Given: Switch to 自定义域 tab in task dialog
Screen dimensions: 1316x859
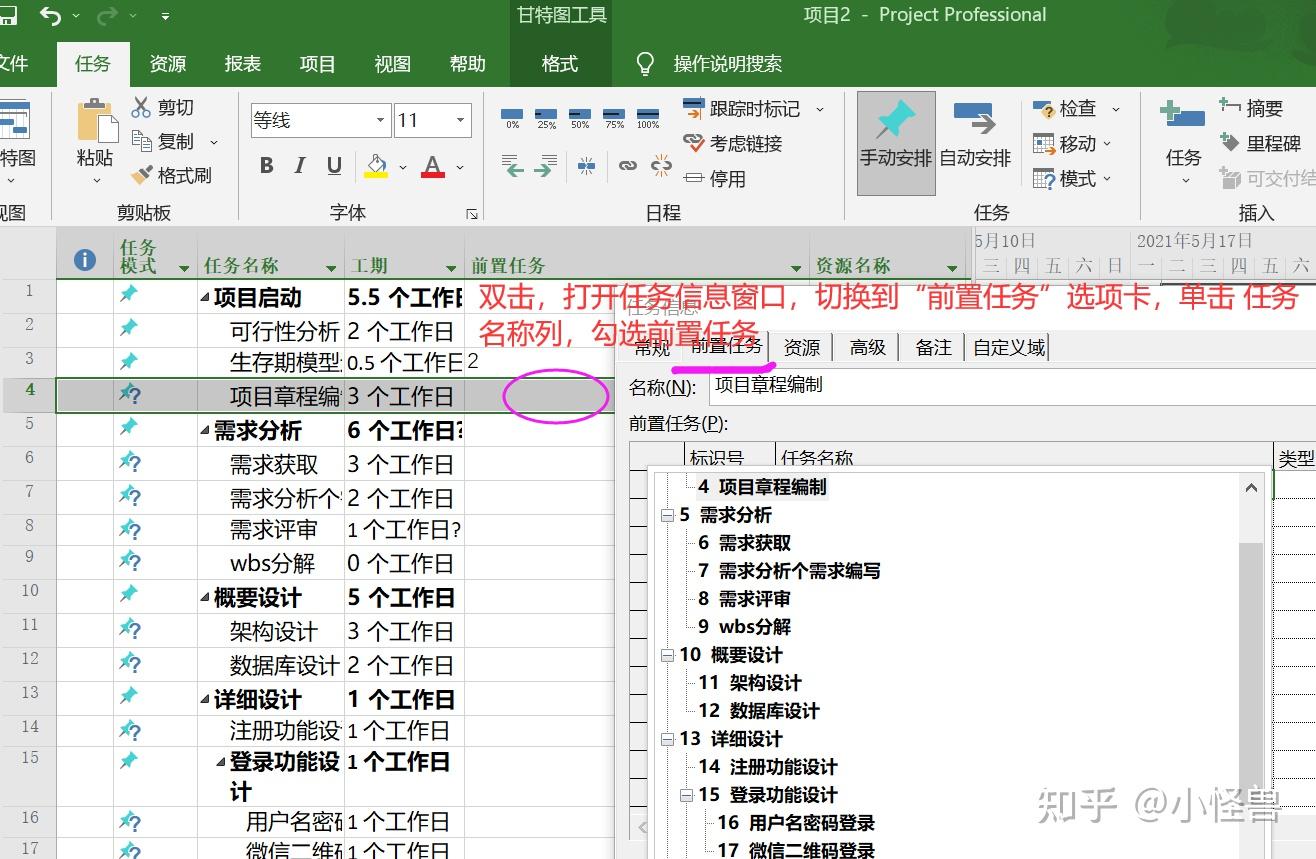Looking at the screenshot, I should pos(1009,347).
